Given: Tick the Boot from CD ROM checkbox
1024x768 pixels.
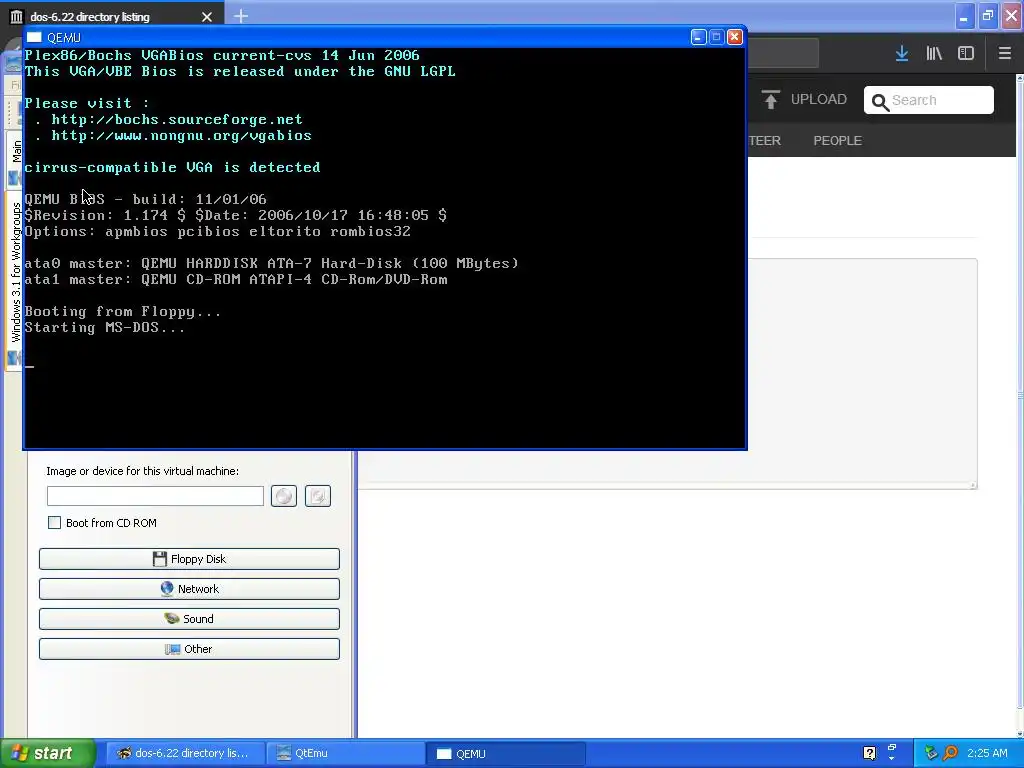Looking at the screenshot, I should (x=55, y=522).
